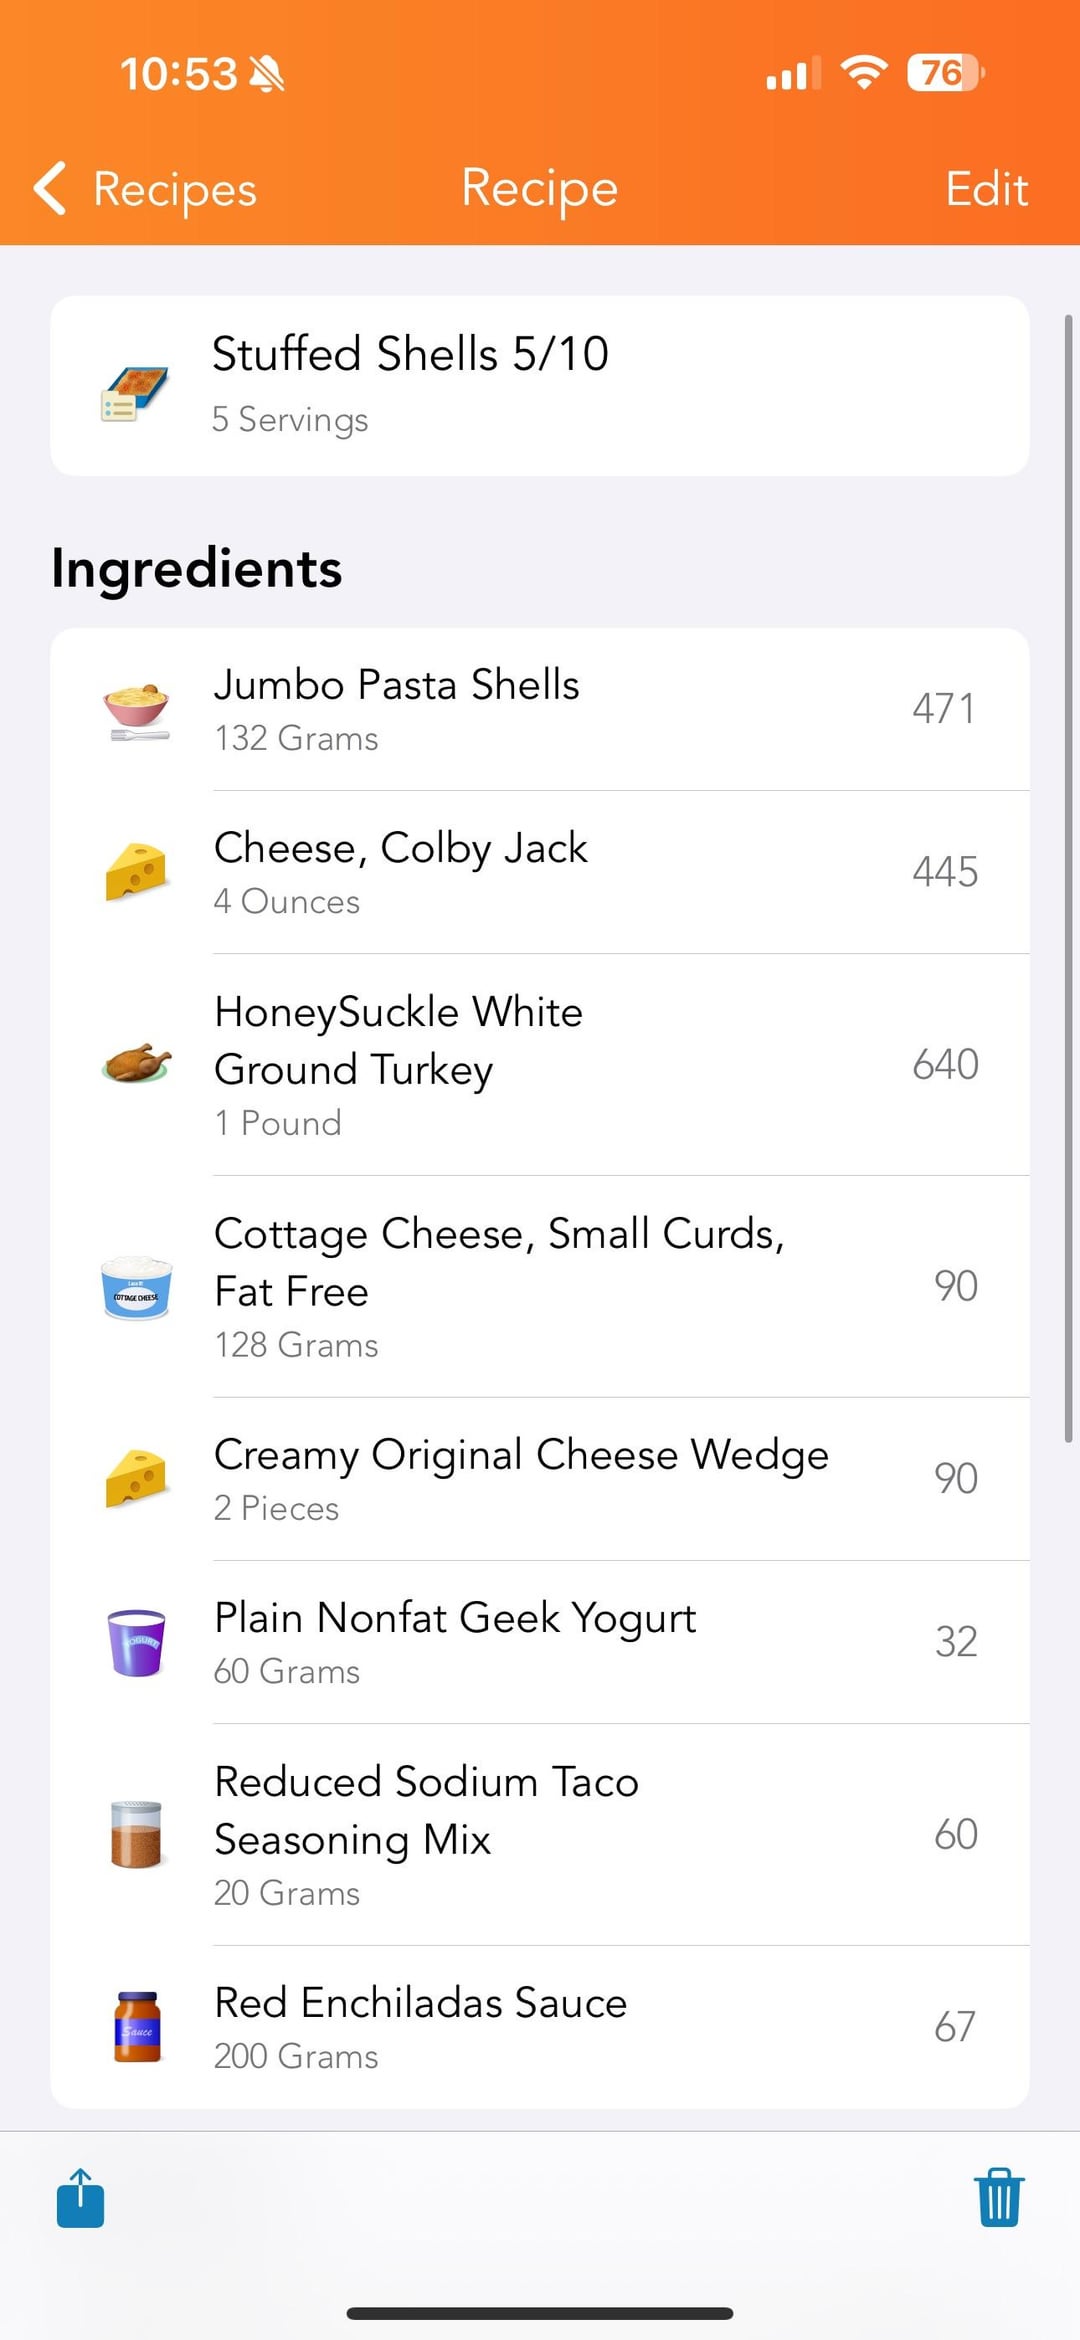This screenshot has height=2340, width=1080.
Task: Tap the share icon at bottom left
Action: [x=81, y=2198]
